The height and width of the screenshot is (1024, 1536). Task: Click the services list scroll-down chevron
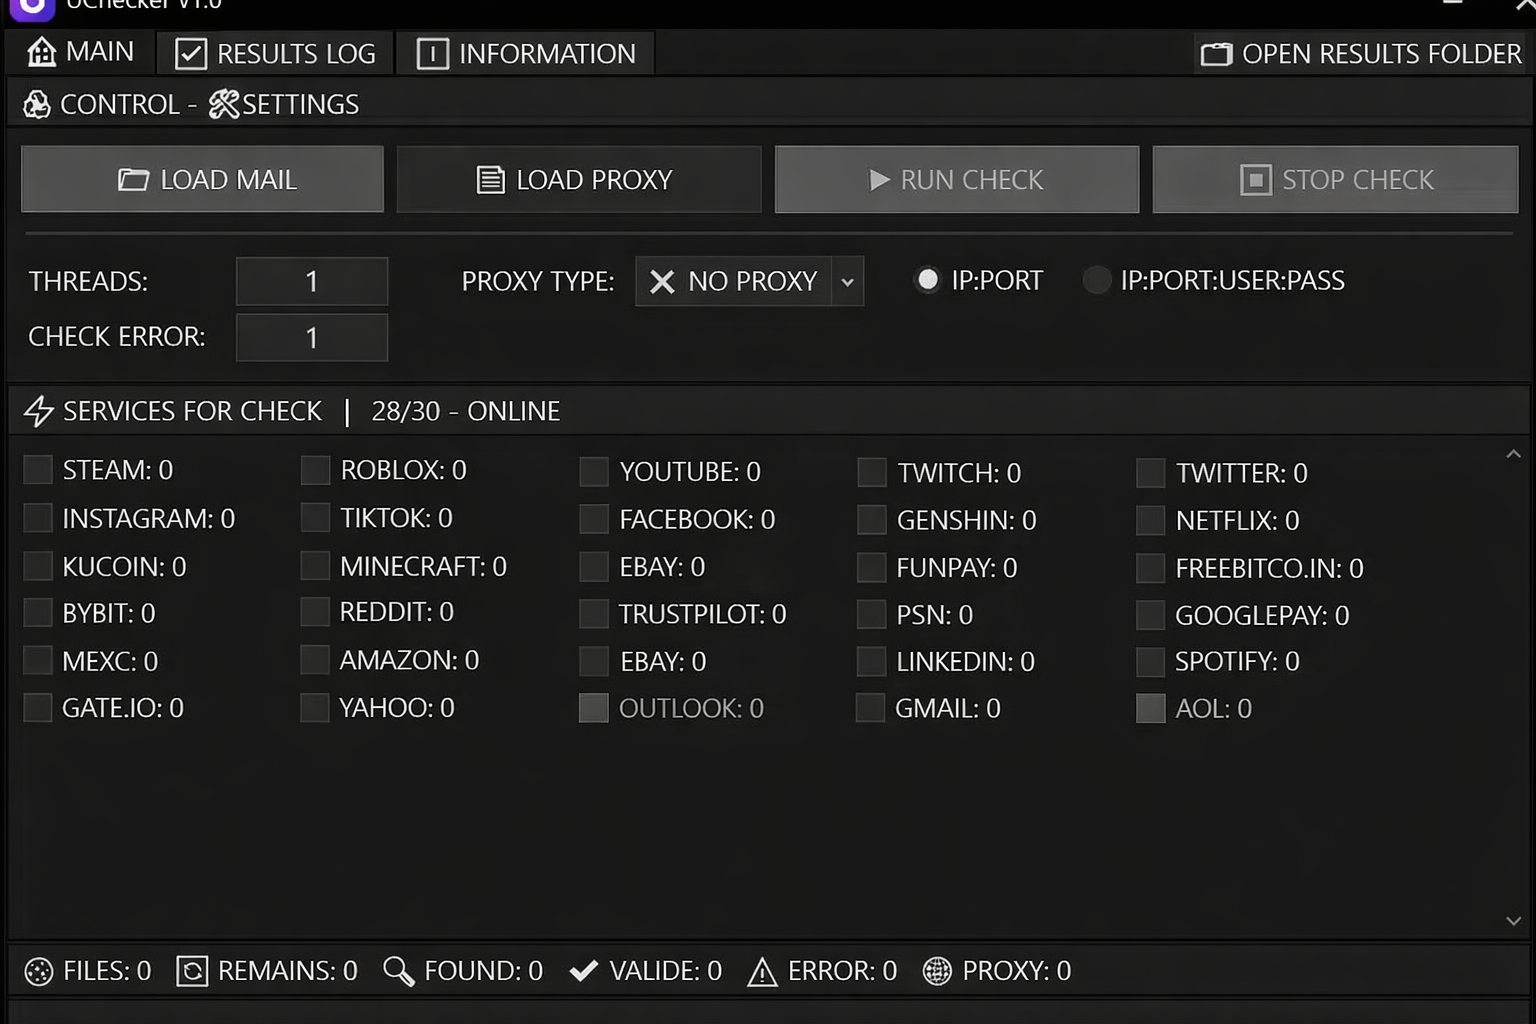[1513, 921]
